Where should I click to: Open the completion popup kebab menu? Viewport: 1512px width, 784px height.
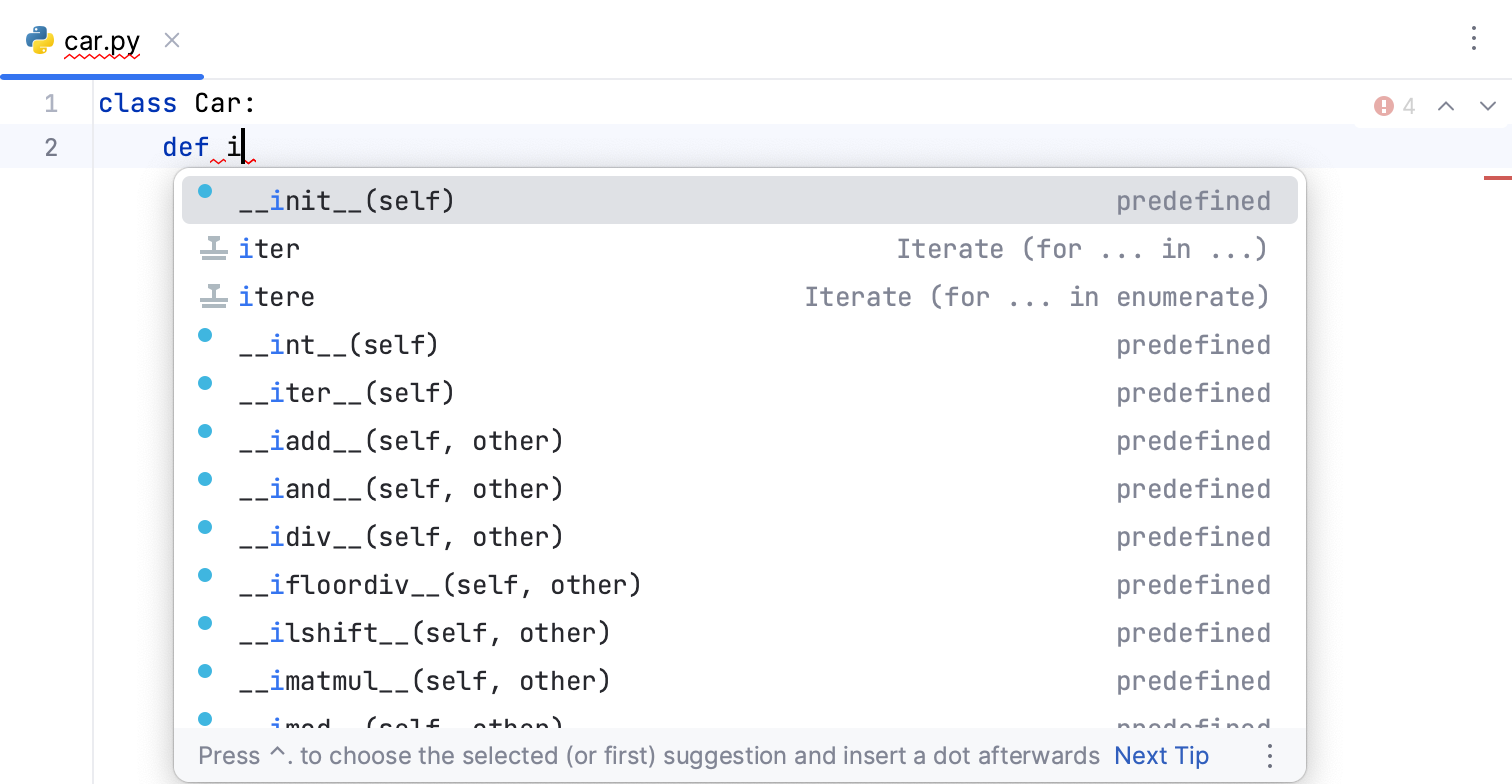coord(1269,757)
